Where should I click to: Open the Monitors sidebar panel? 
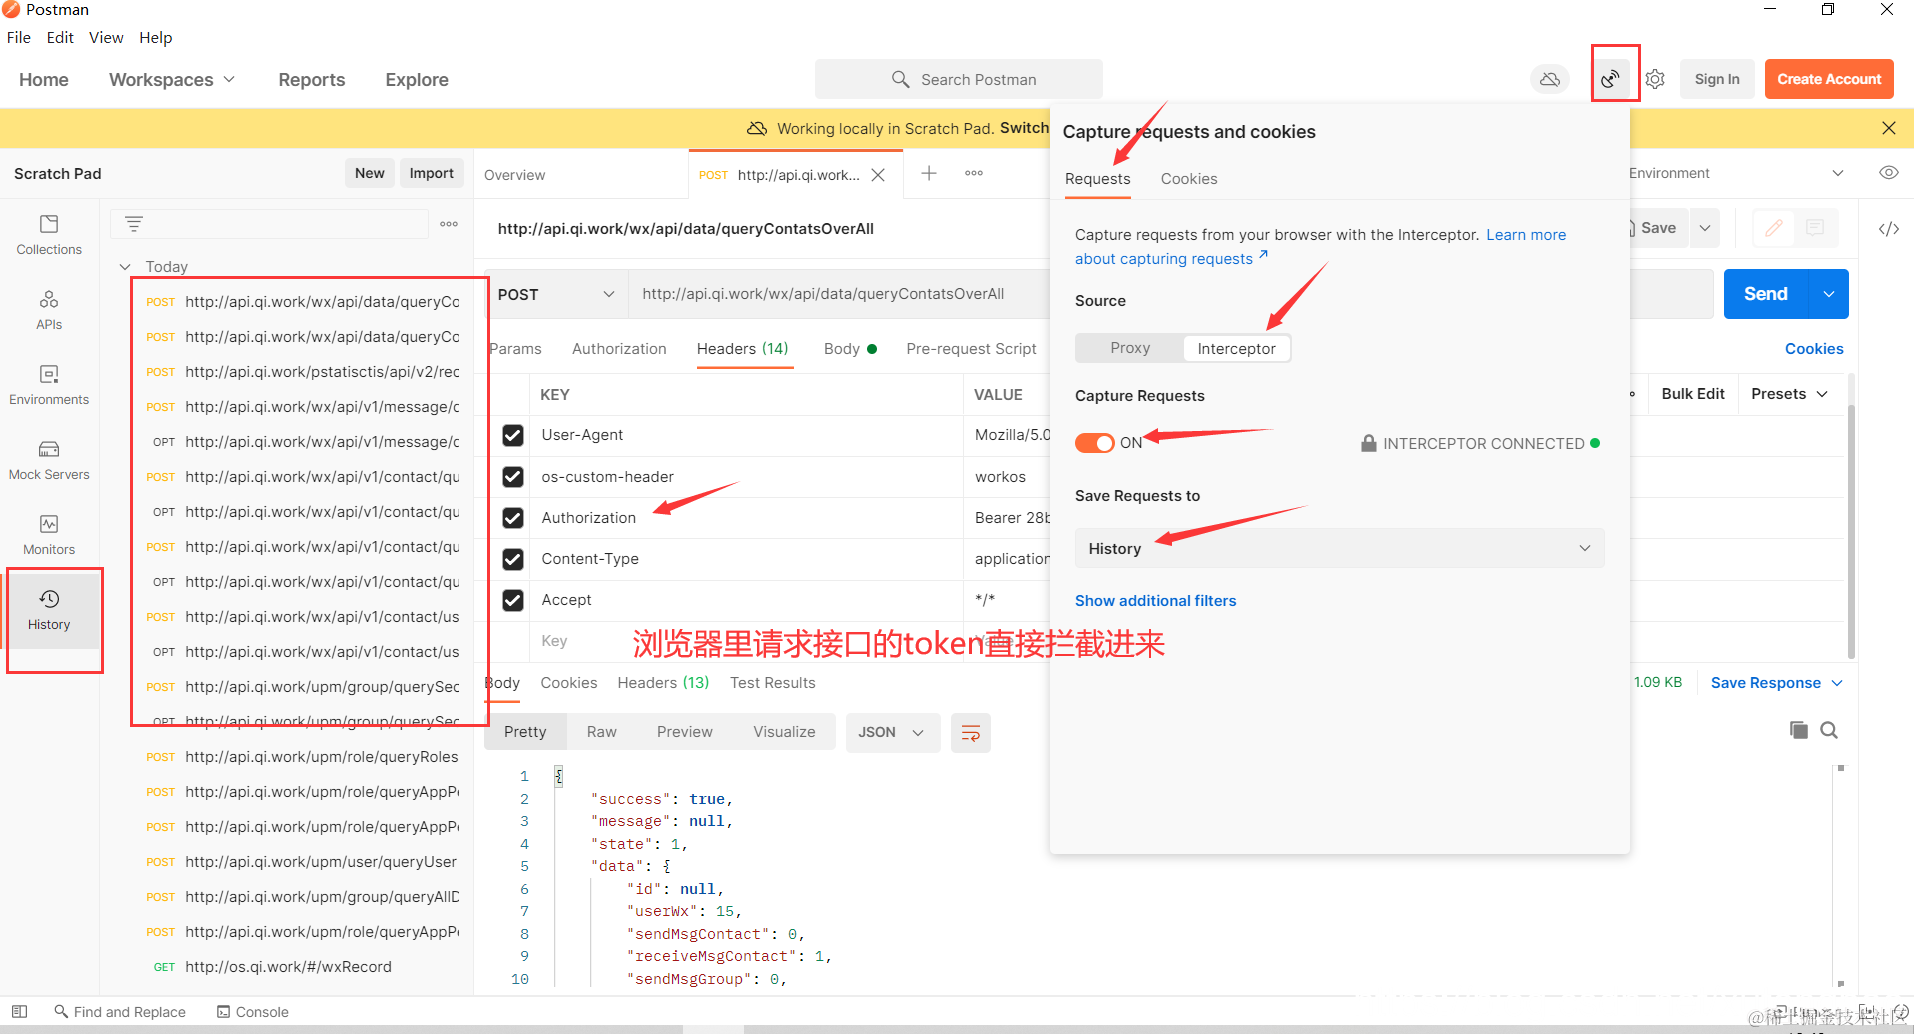tap(49, 535)
